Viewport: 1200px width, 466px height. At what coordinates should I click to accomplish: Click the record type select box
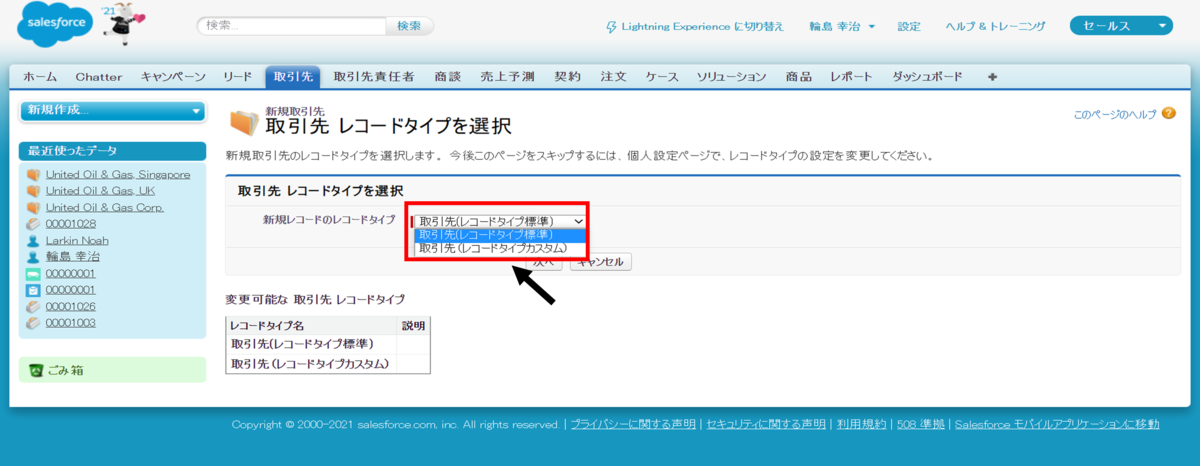pyautogui.click(x=499, y=221)
